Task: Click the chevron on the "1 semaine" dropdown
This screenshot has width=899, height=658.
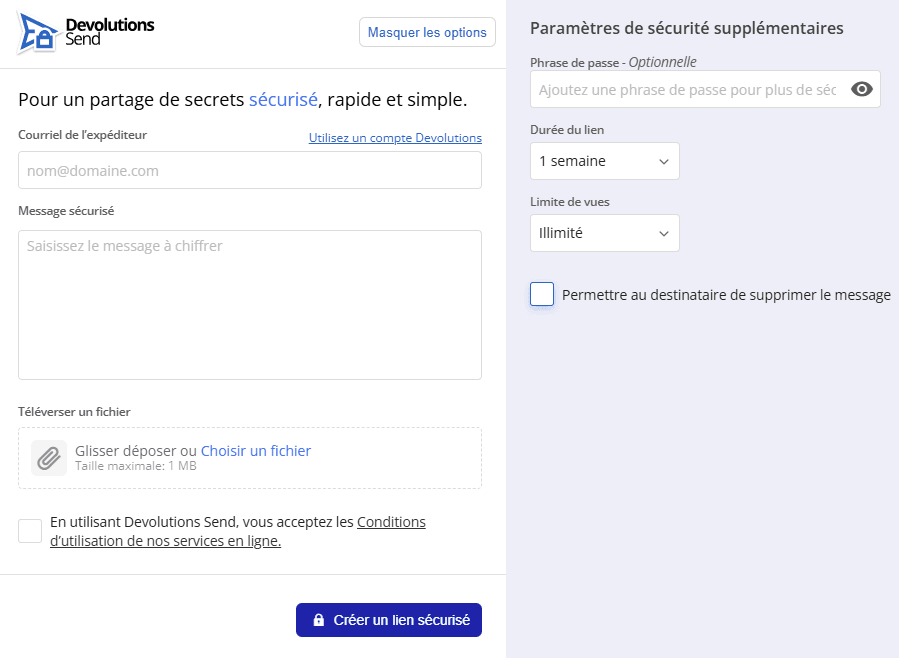Action: pos(665,161)
